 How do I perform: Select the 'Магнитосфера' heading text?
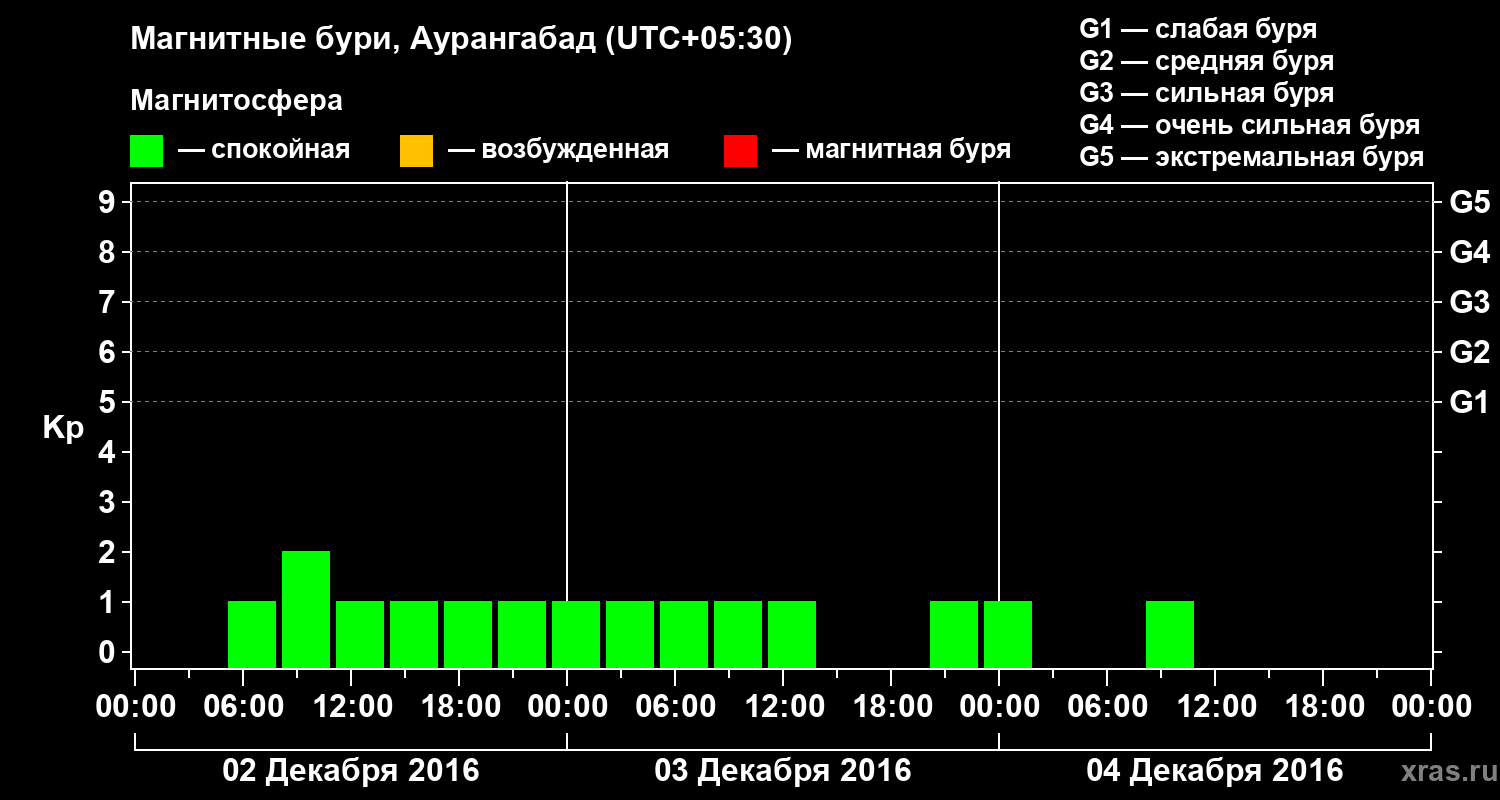(x=236, y=101)
